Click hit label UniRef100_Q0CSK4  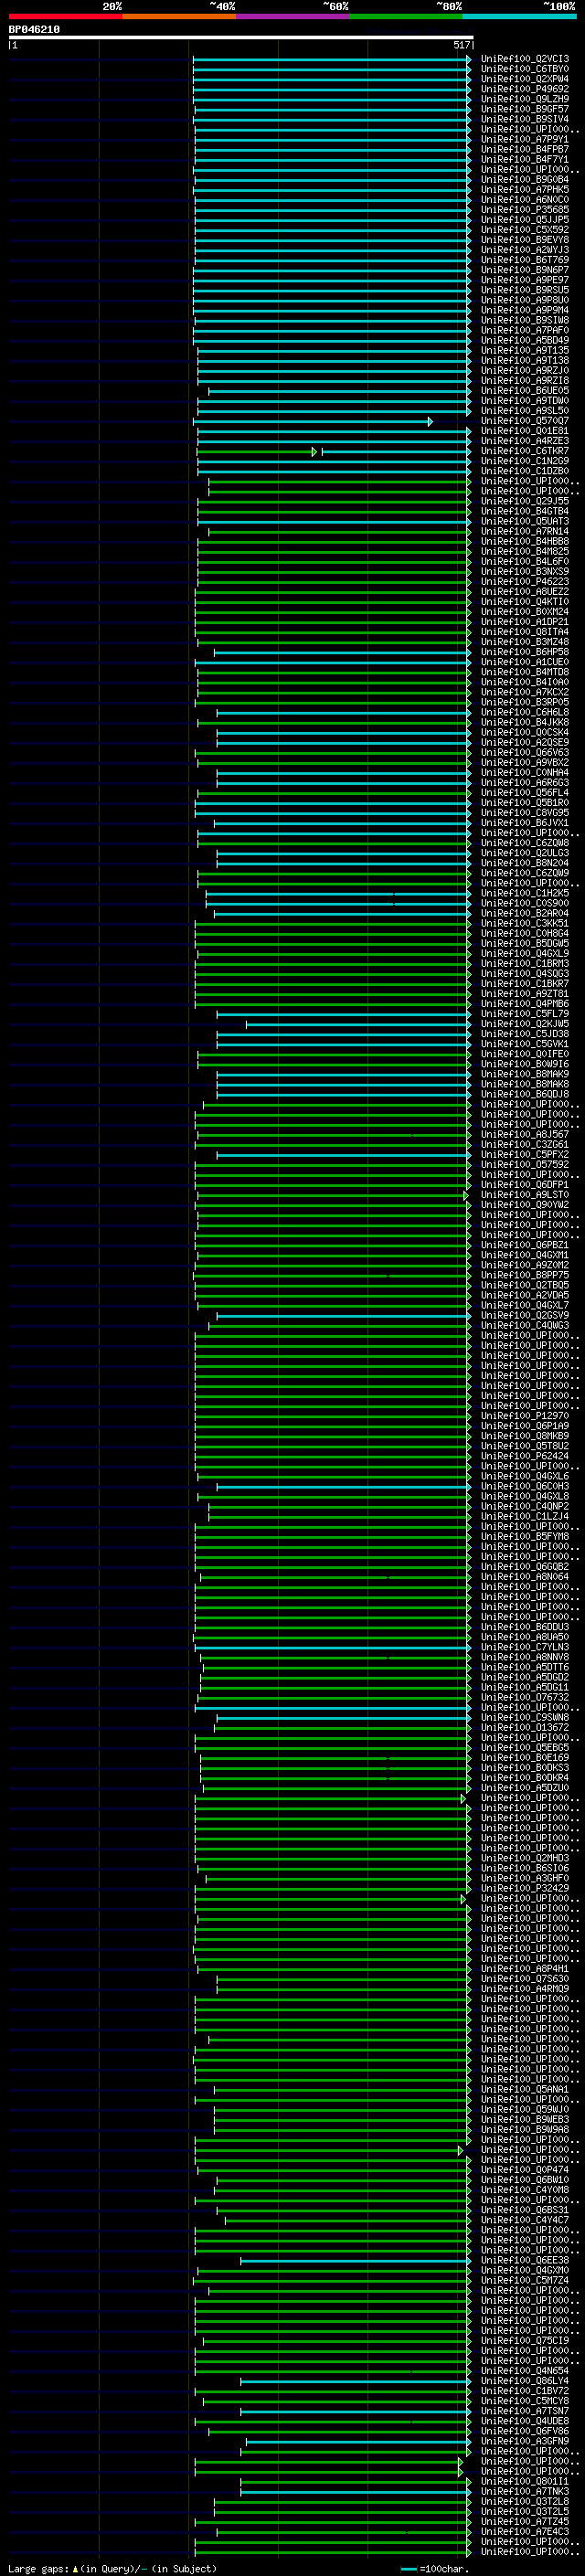[x=525, y=732]
